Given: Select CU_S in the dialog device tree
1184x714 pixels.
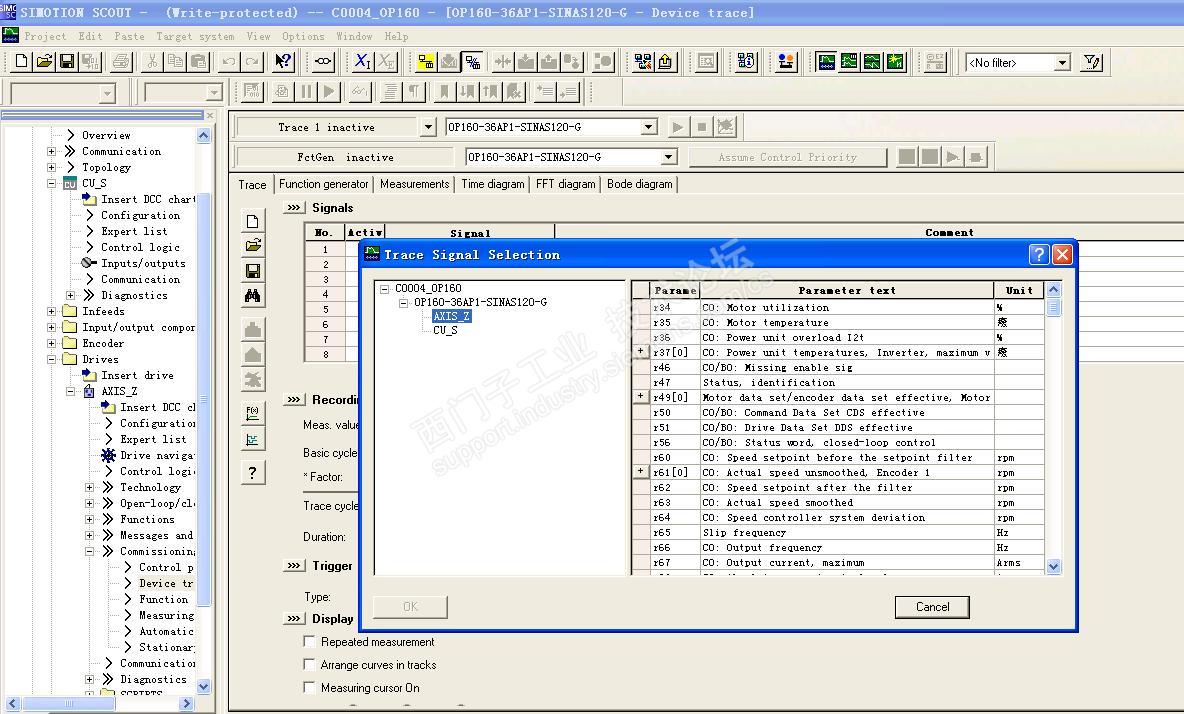Looking at the screenshot, I should (445, 330).
